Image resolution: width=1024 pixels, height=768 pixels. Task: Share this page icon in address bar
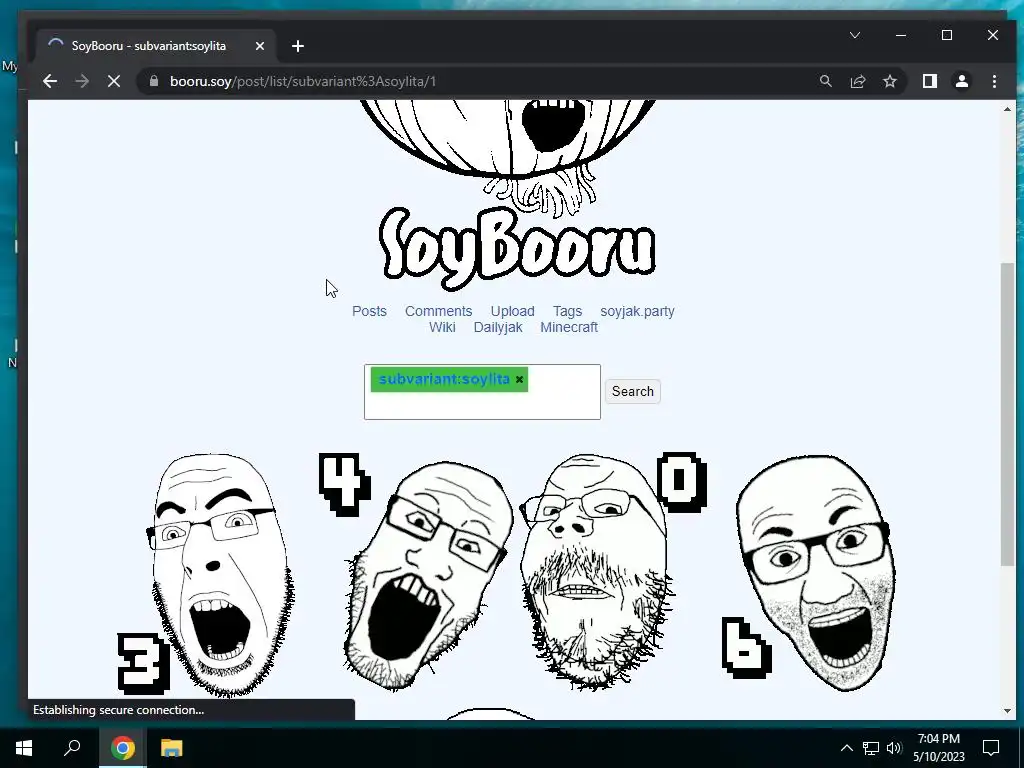857,81
